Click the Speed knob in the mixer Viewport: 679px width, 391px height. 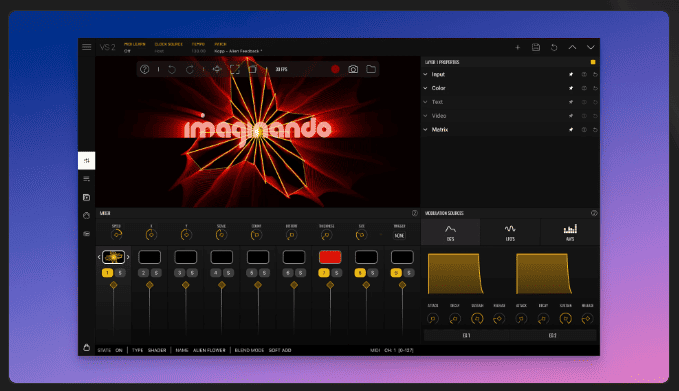pyautogui.click(x=116, y=235)
